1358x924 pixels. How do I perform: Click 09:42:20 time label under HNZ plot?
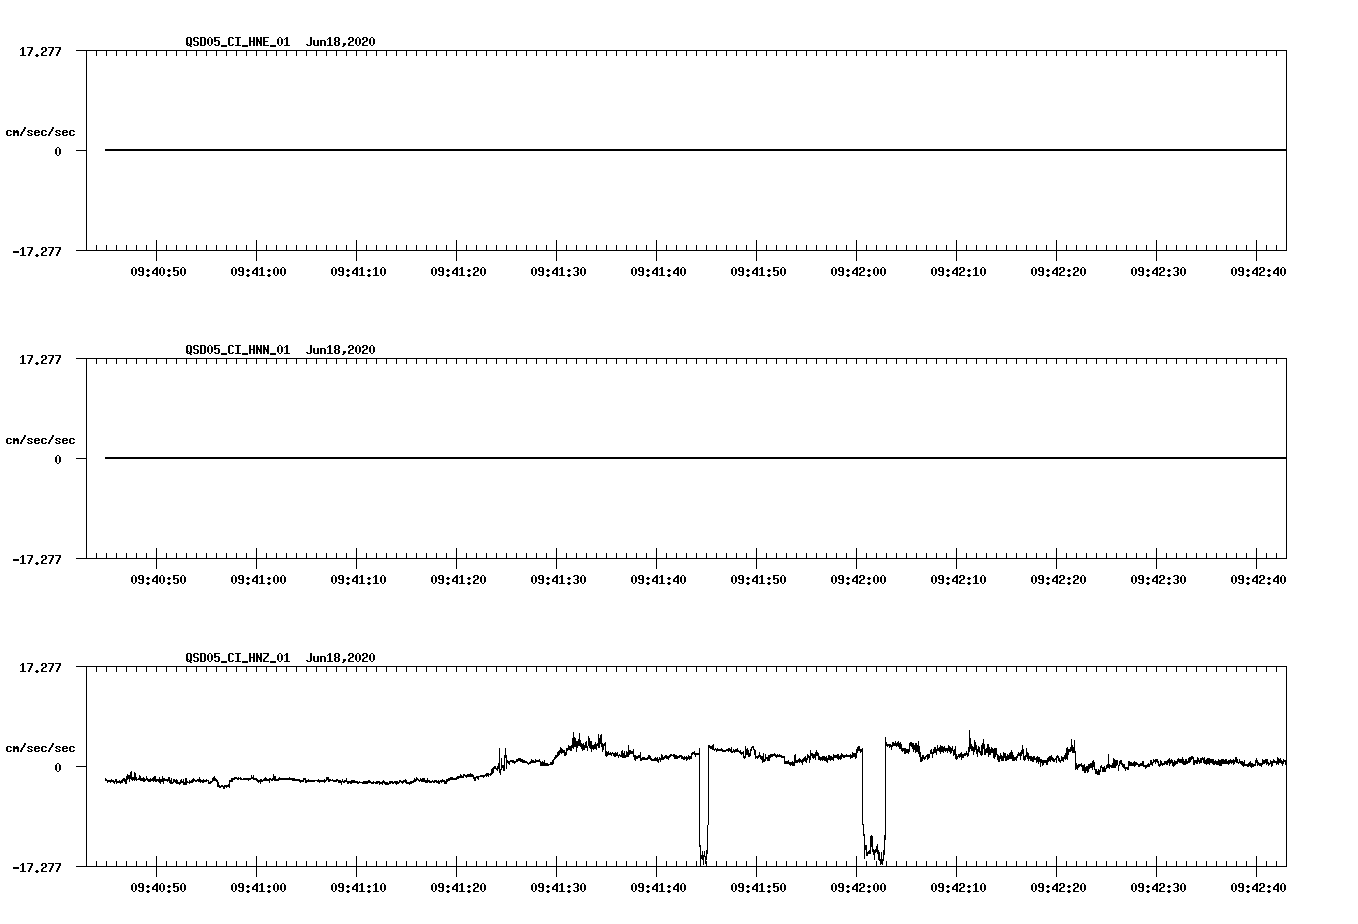click(1058, 888)
